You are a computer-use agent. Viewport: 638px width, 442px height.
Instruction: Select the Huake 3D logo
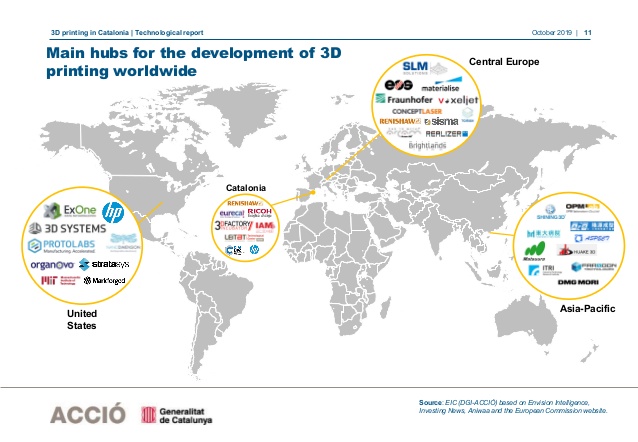577,251
